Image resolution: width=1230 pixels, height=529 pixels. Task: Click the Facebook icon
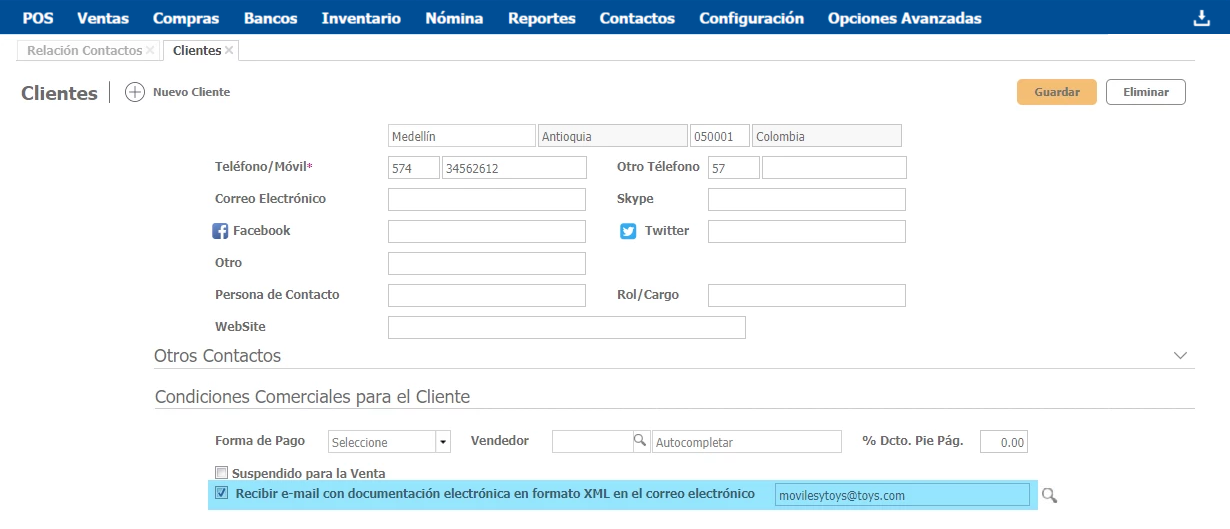(221, 231)
